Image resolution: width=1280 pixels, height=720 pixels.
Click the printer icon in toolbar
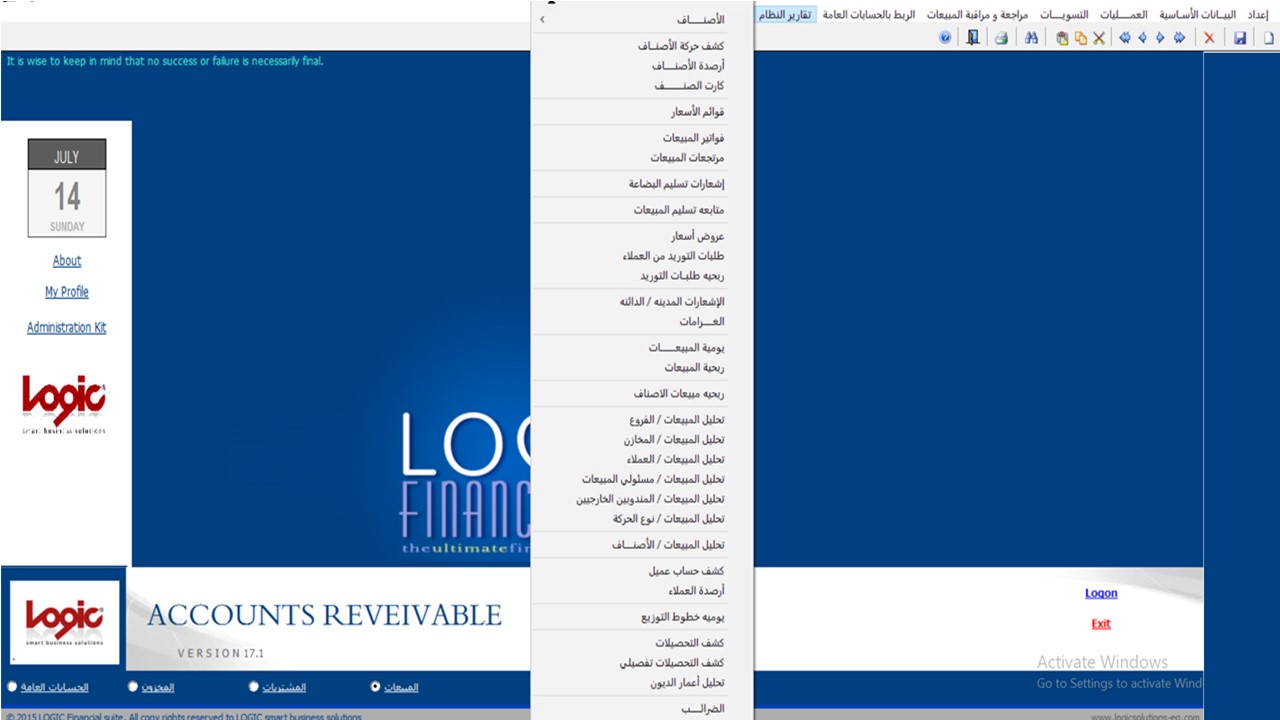[1001, 38]
